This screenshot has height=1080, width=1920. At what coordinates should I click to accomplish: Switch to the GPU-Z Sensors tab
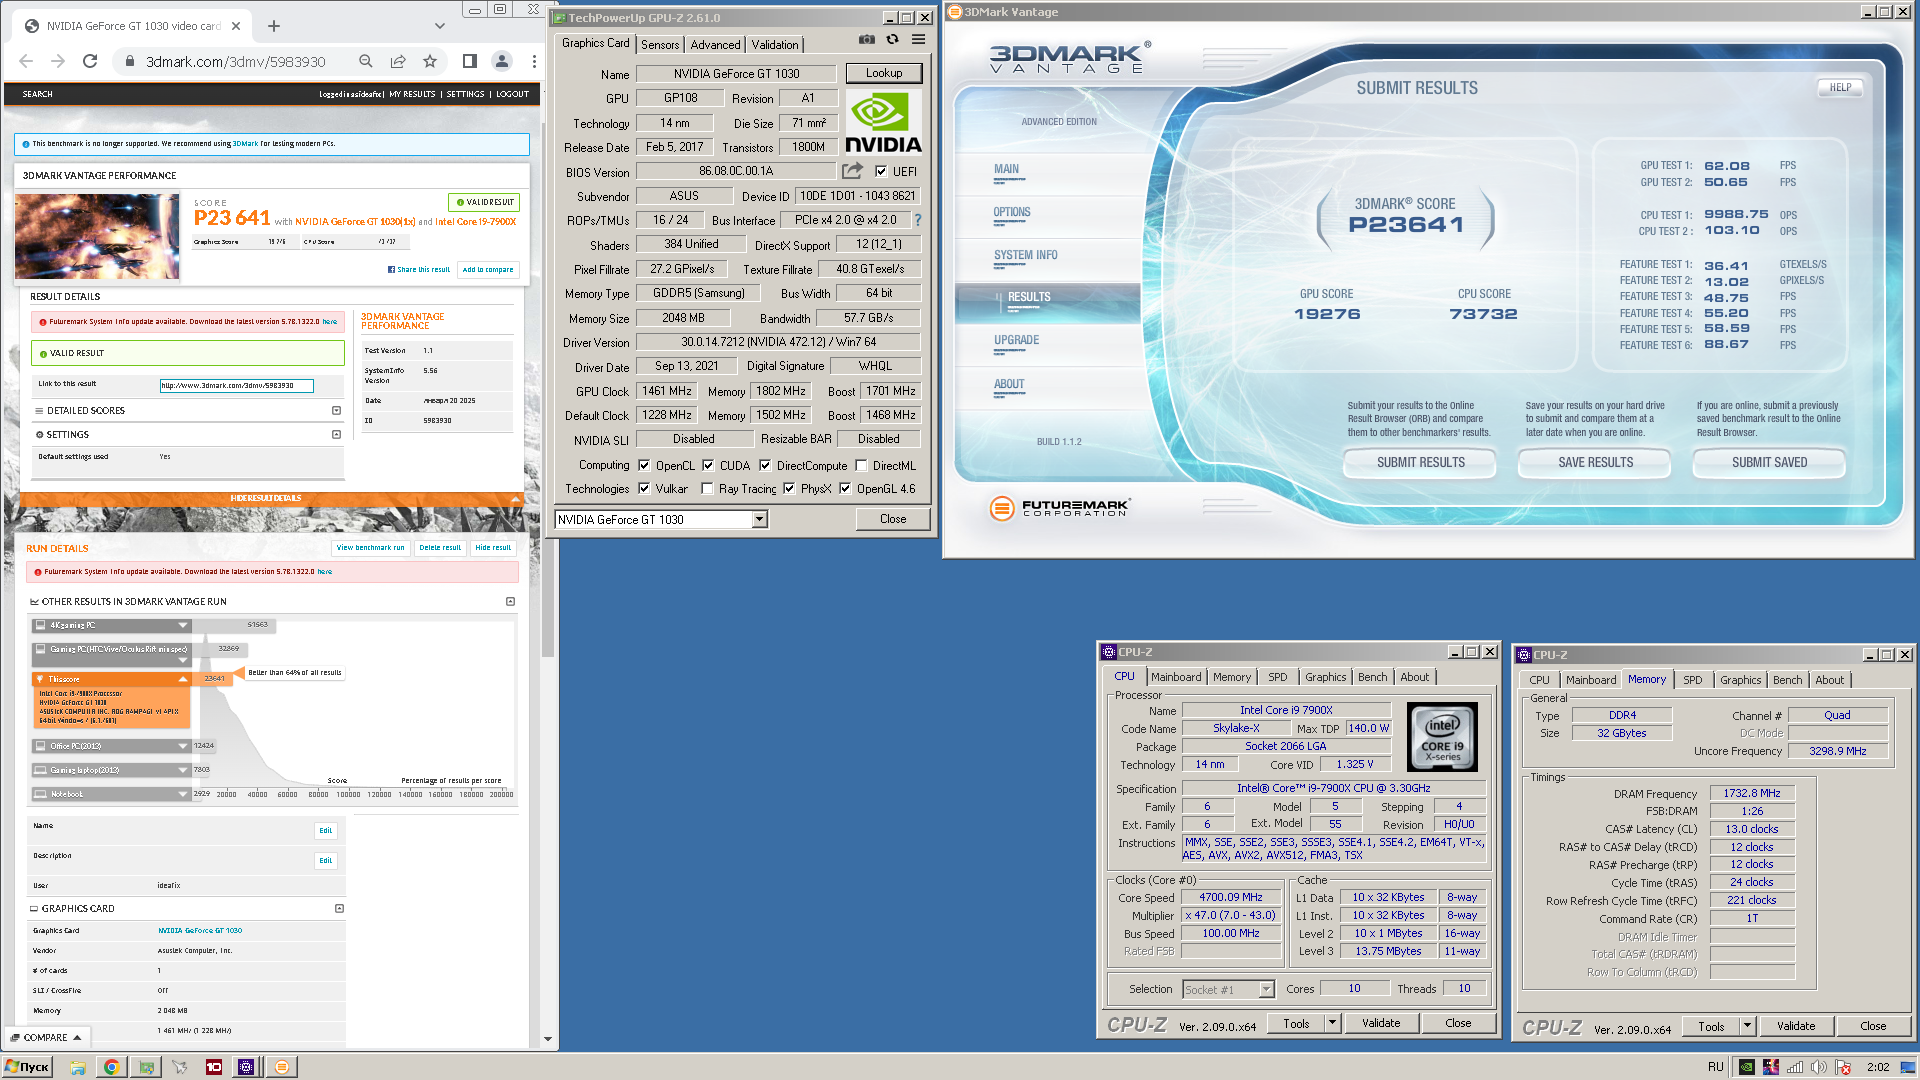point(660,45)
